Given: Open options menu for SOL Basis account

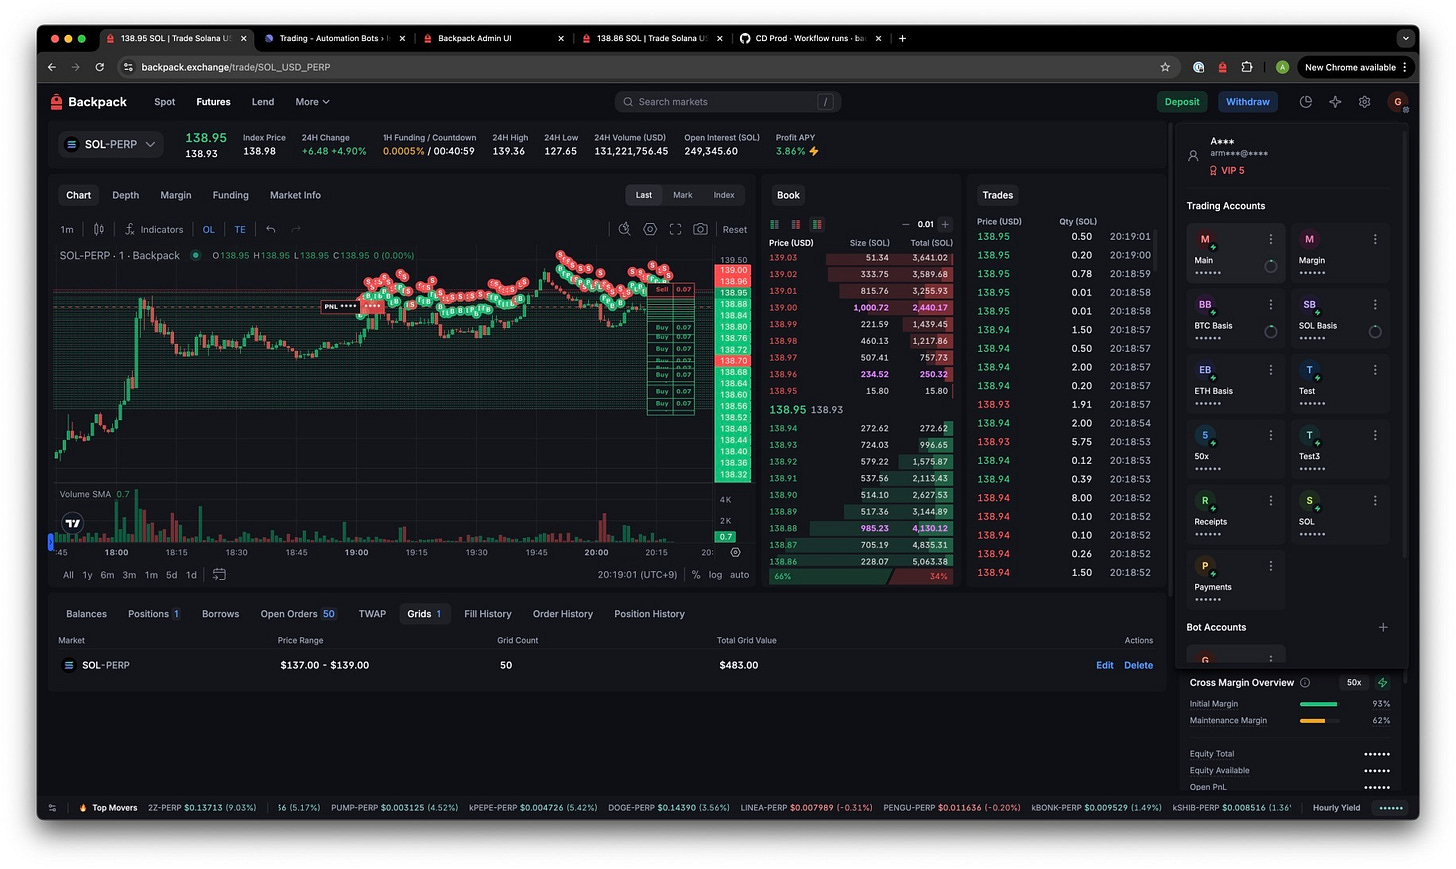Looking at the screenshot, I should tap(1375, 304).
